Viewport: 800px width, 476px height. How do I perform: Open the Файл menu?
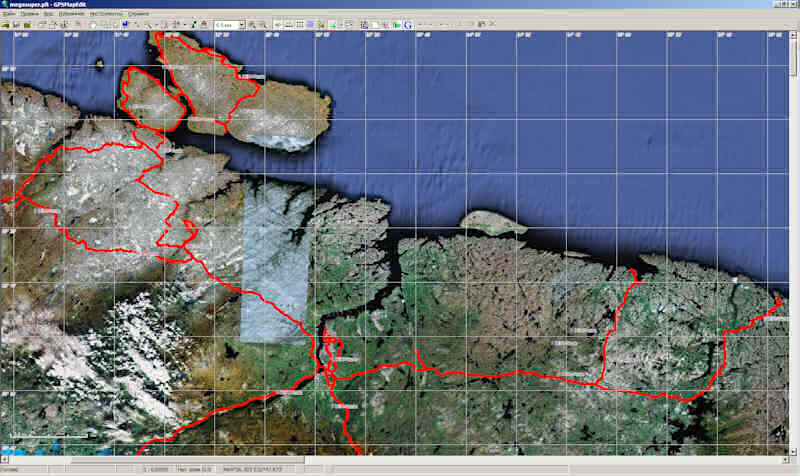(8, 15)
